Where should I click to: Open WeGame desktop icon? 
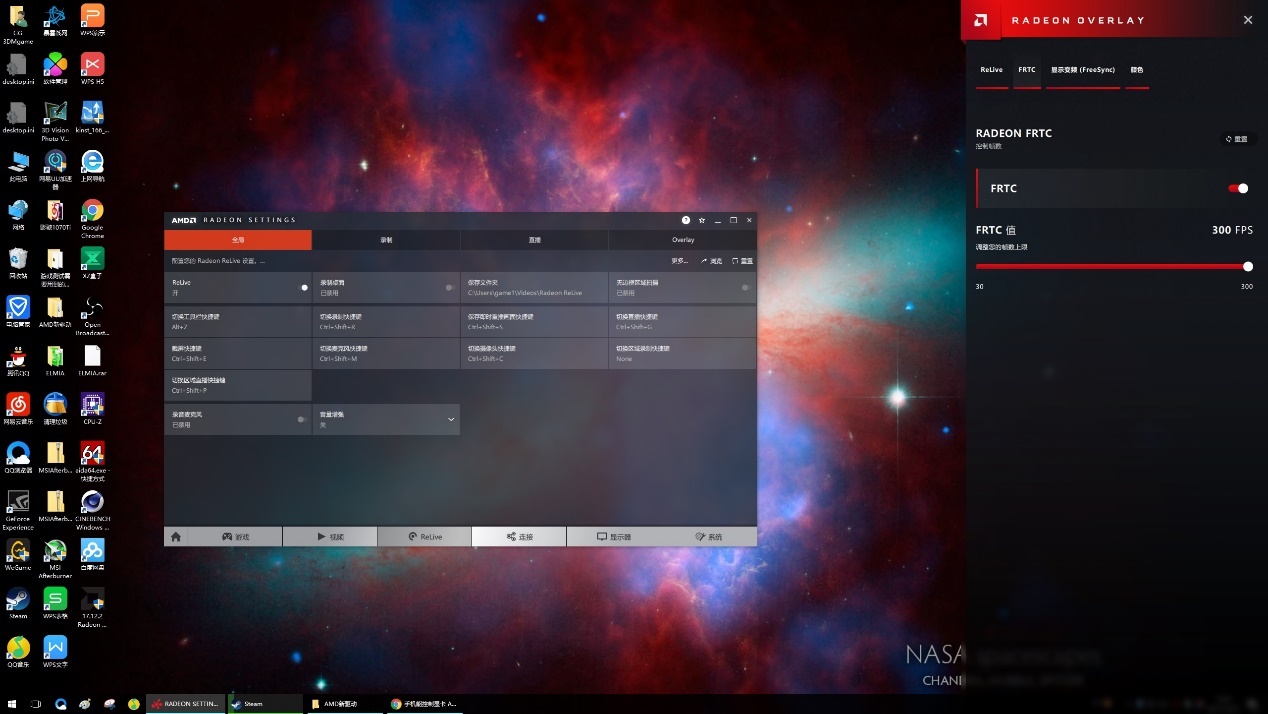[x=18, y=555]
